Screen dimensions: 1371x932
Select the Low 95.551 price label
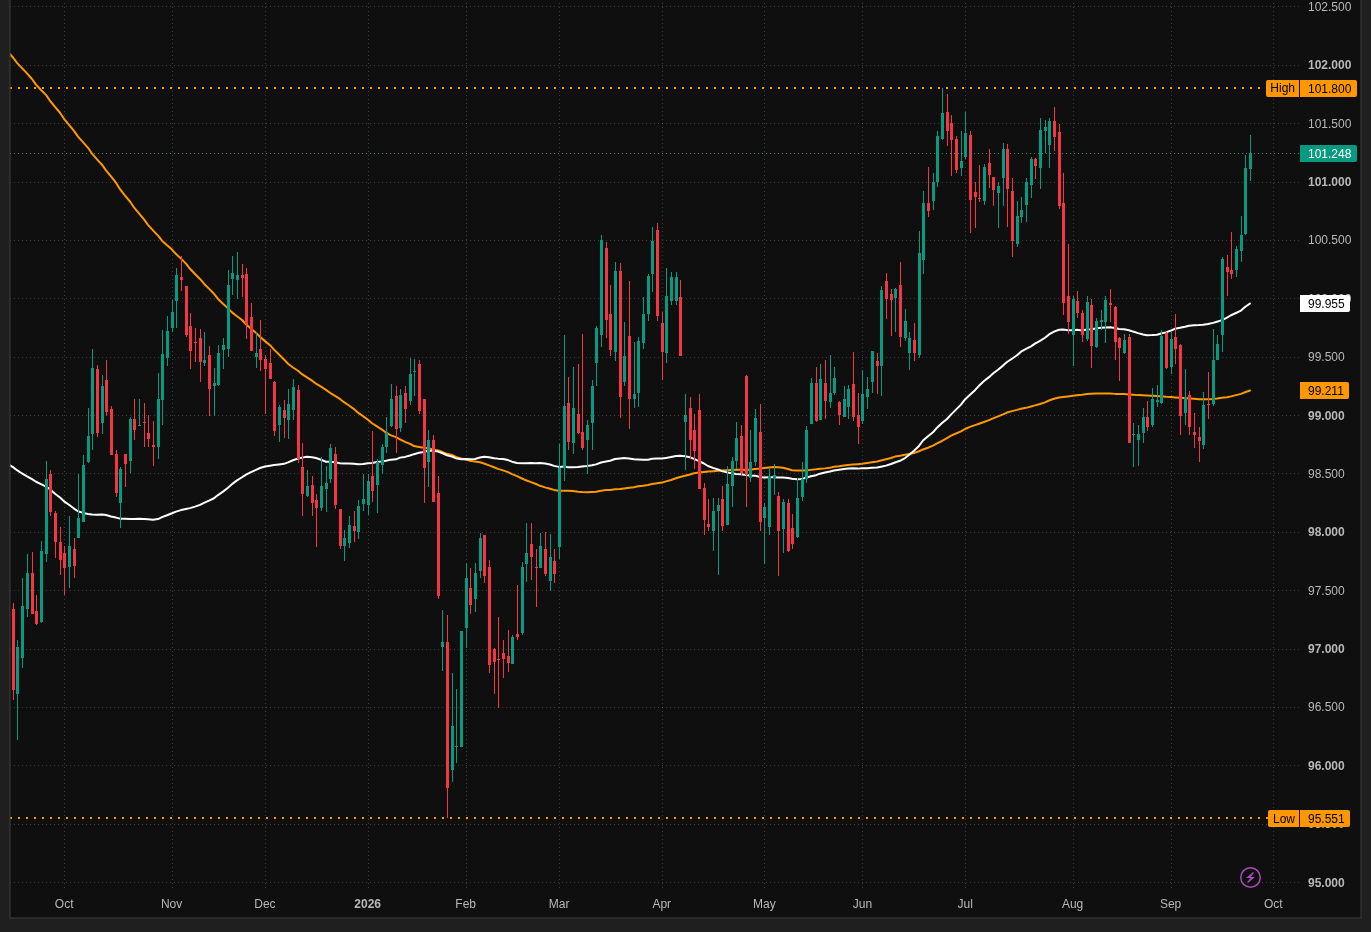(1309, 819)
